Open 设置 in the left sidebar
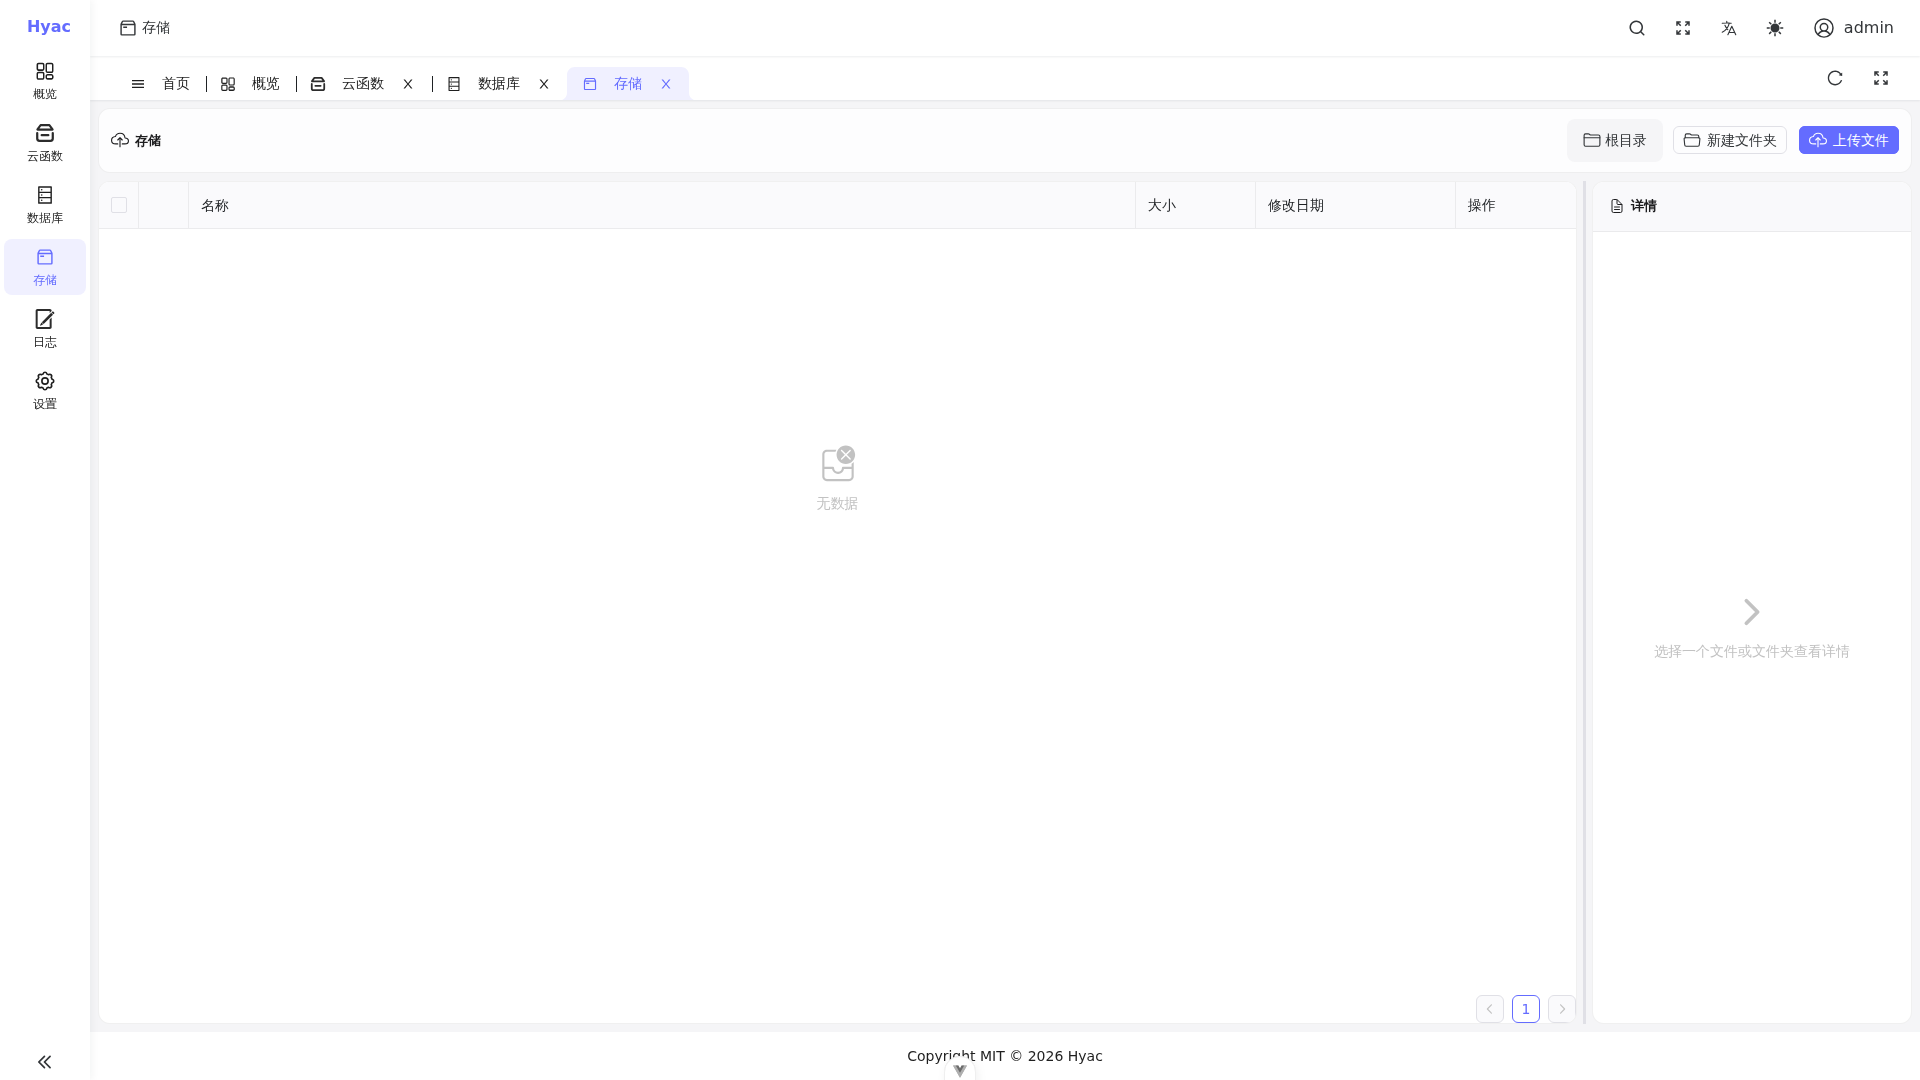This screenshot has width=1920, height=1080. (x=45, y=391)
